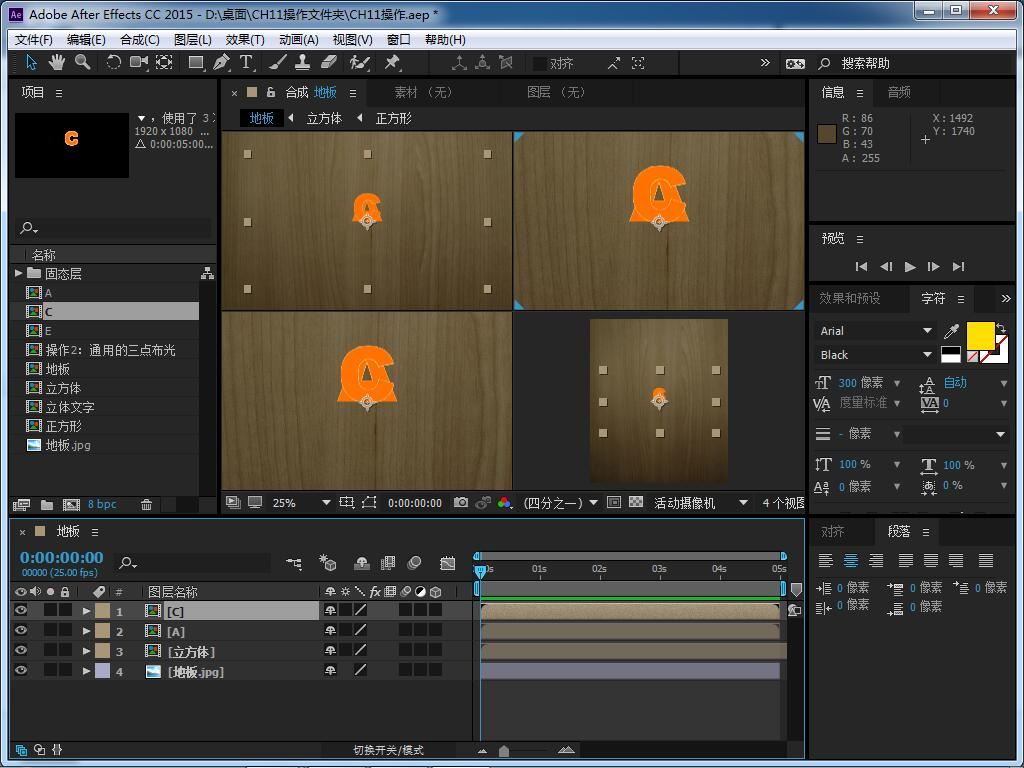This screenshot has height=768, width=1024.
Task: Select the Hand tool
Action: [x=57, y=63]
